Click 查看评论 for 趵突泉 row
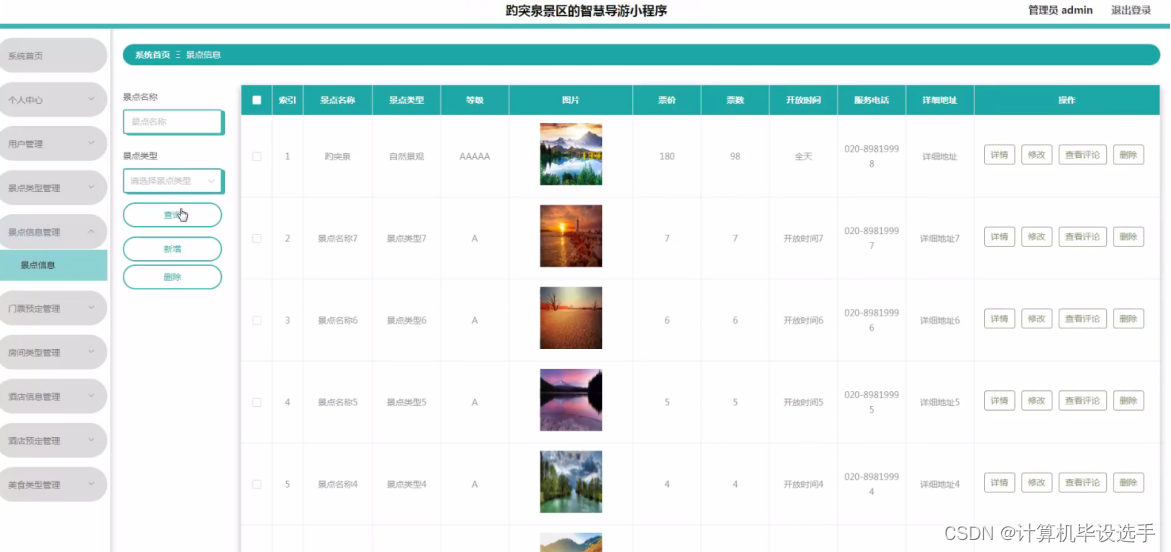This screenshot has width=1171, height=552. (1083, 155)
